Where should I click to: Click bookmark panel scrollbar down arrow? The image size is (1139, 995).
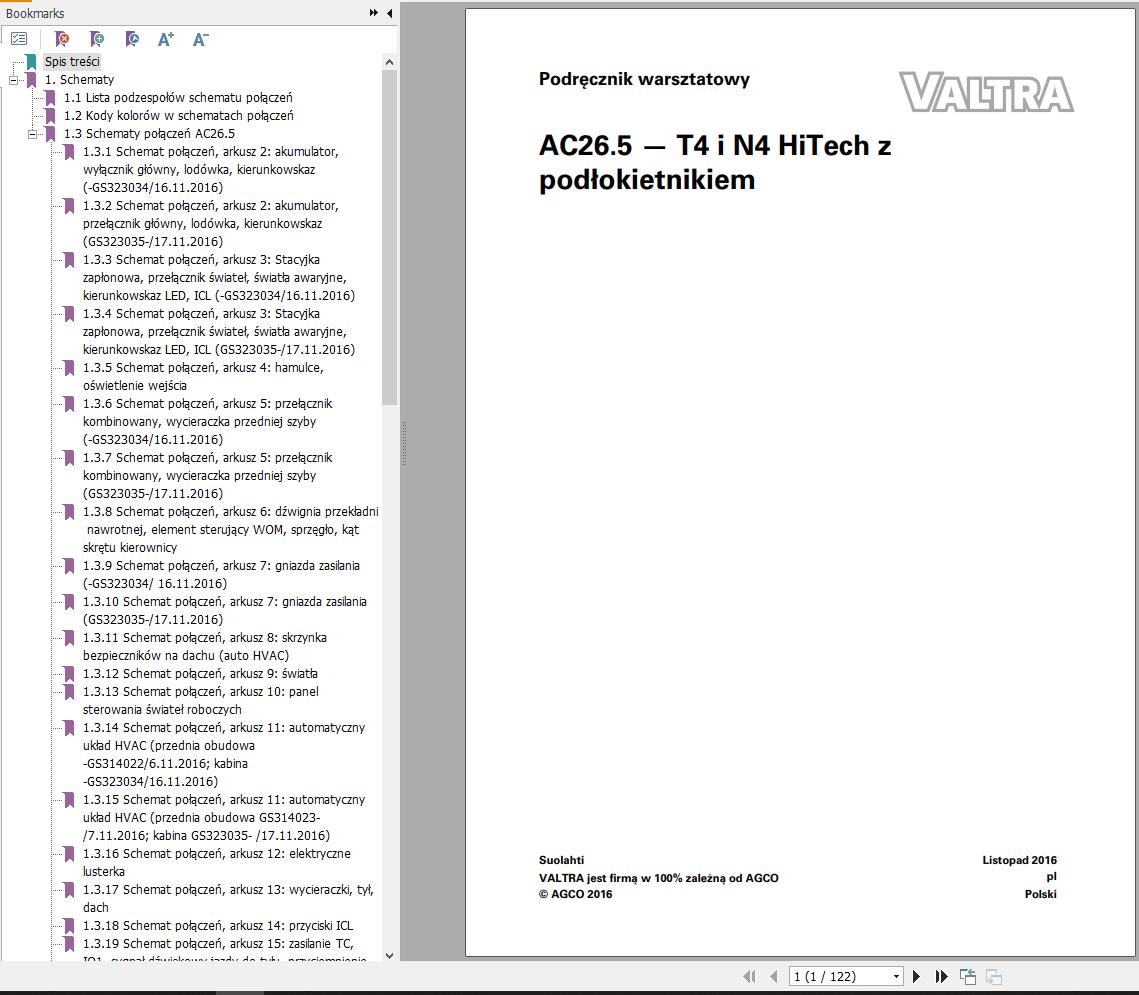pos(389,956)
